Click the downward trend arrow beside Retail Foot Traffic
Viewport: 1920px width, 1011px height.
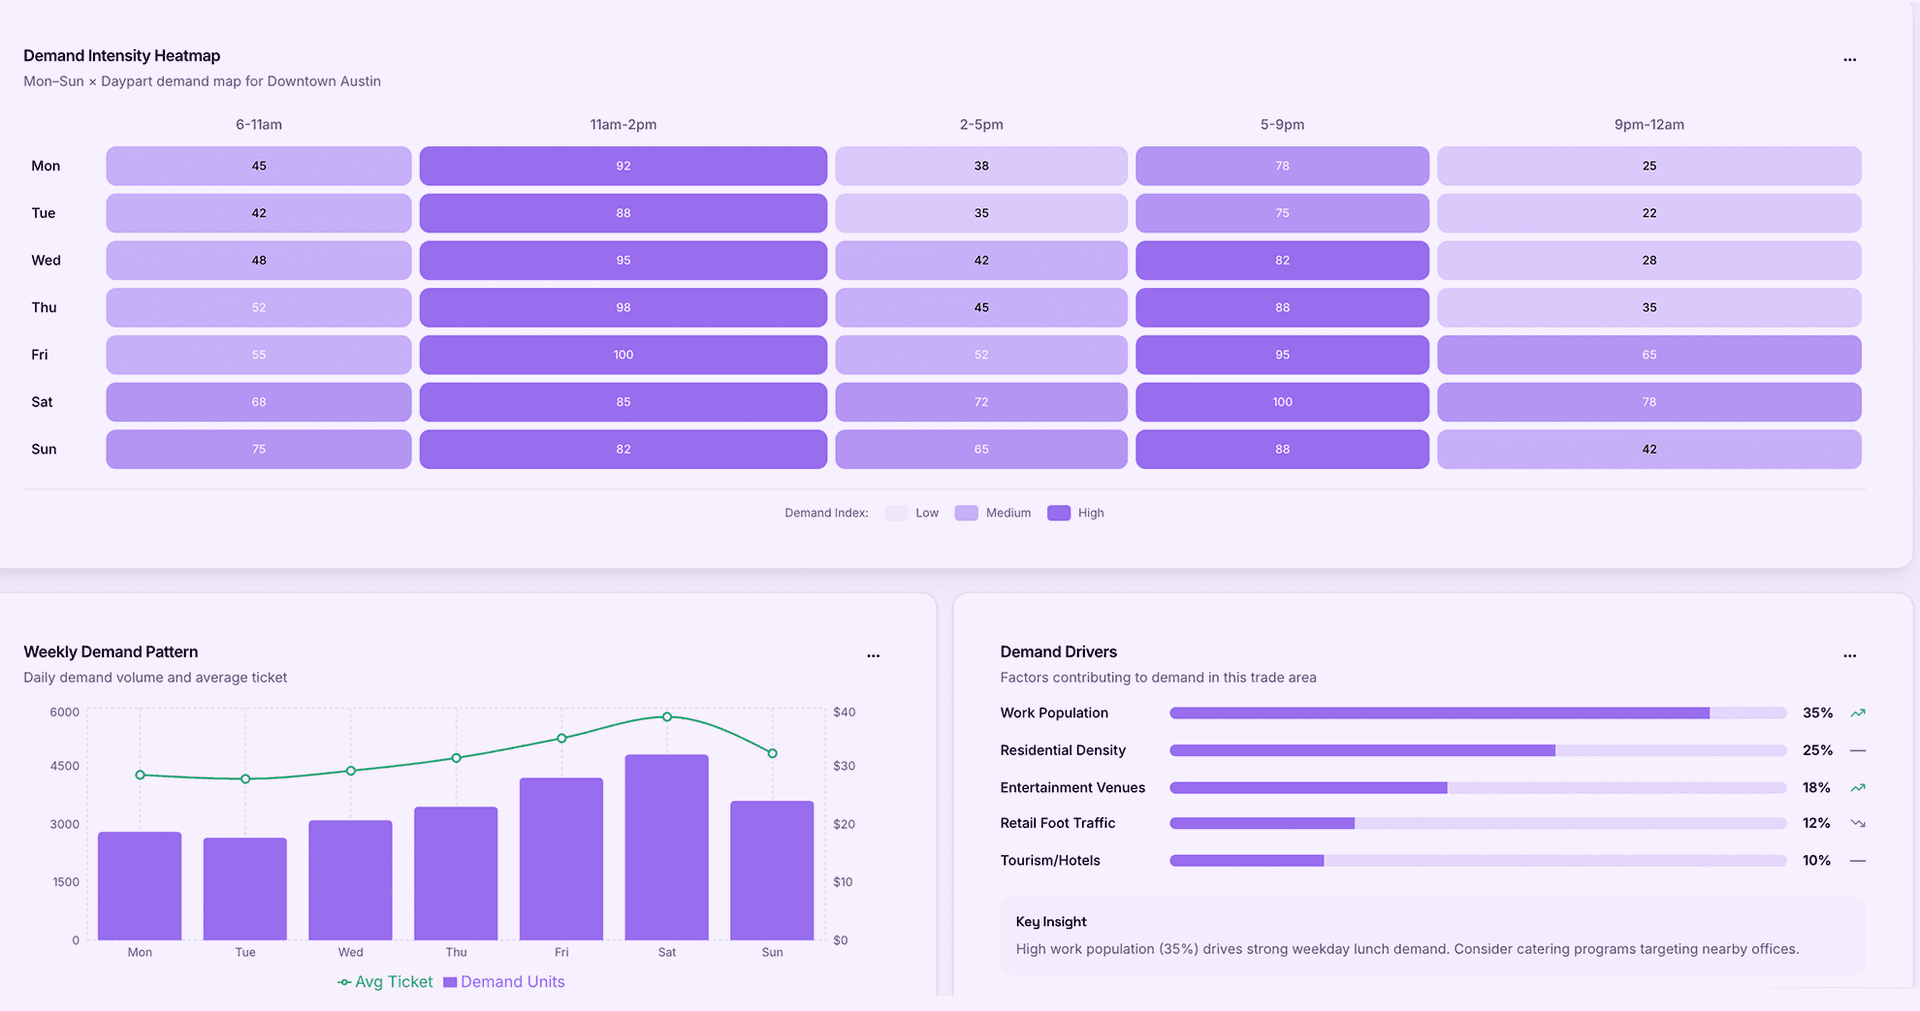[1860, 823]
